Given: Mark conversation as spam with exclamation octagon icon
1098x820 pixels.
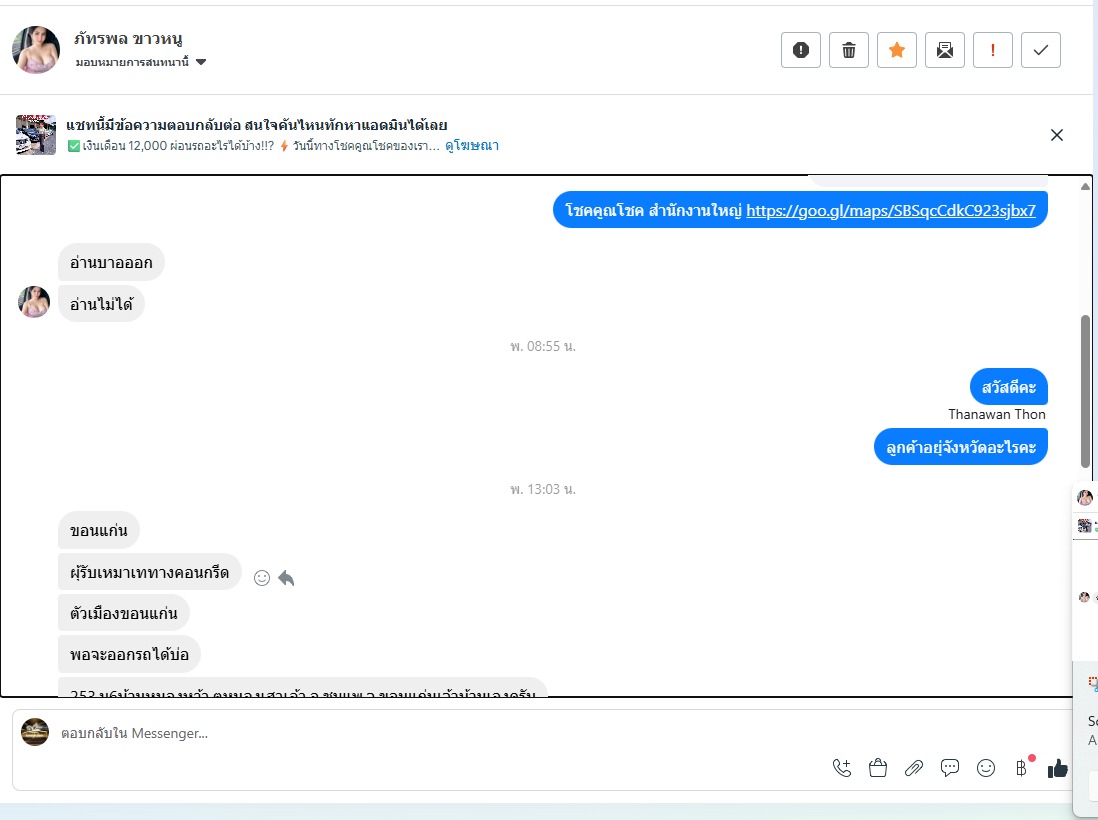Looking at the screenshot, I should coord(800,50).
